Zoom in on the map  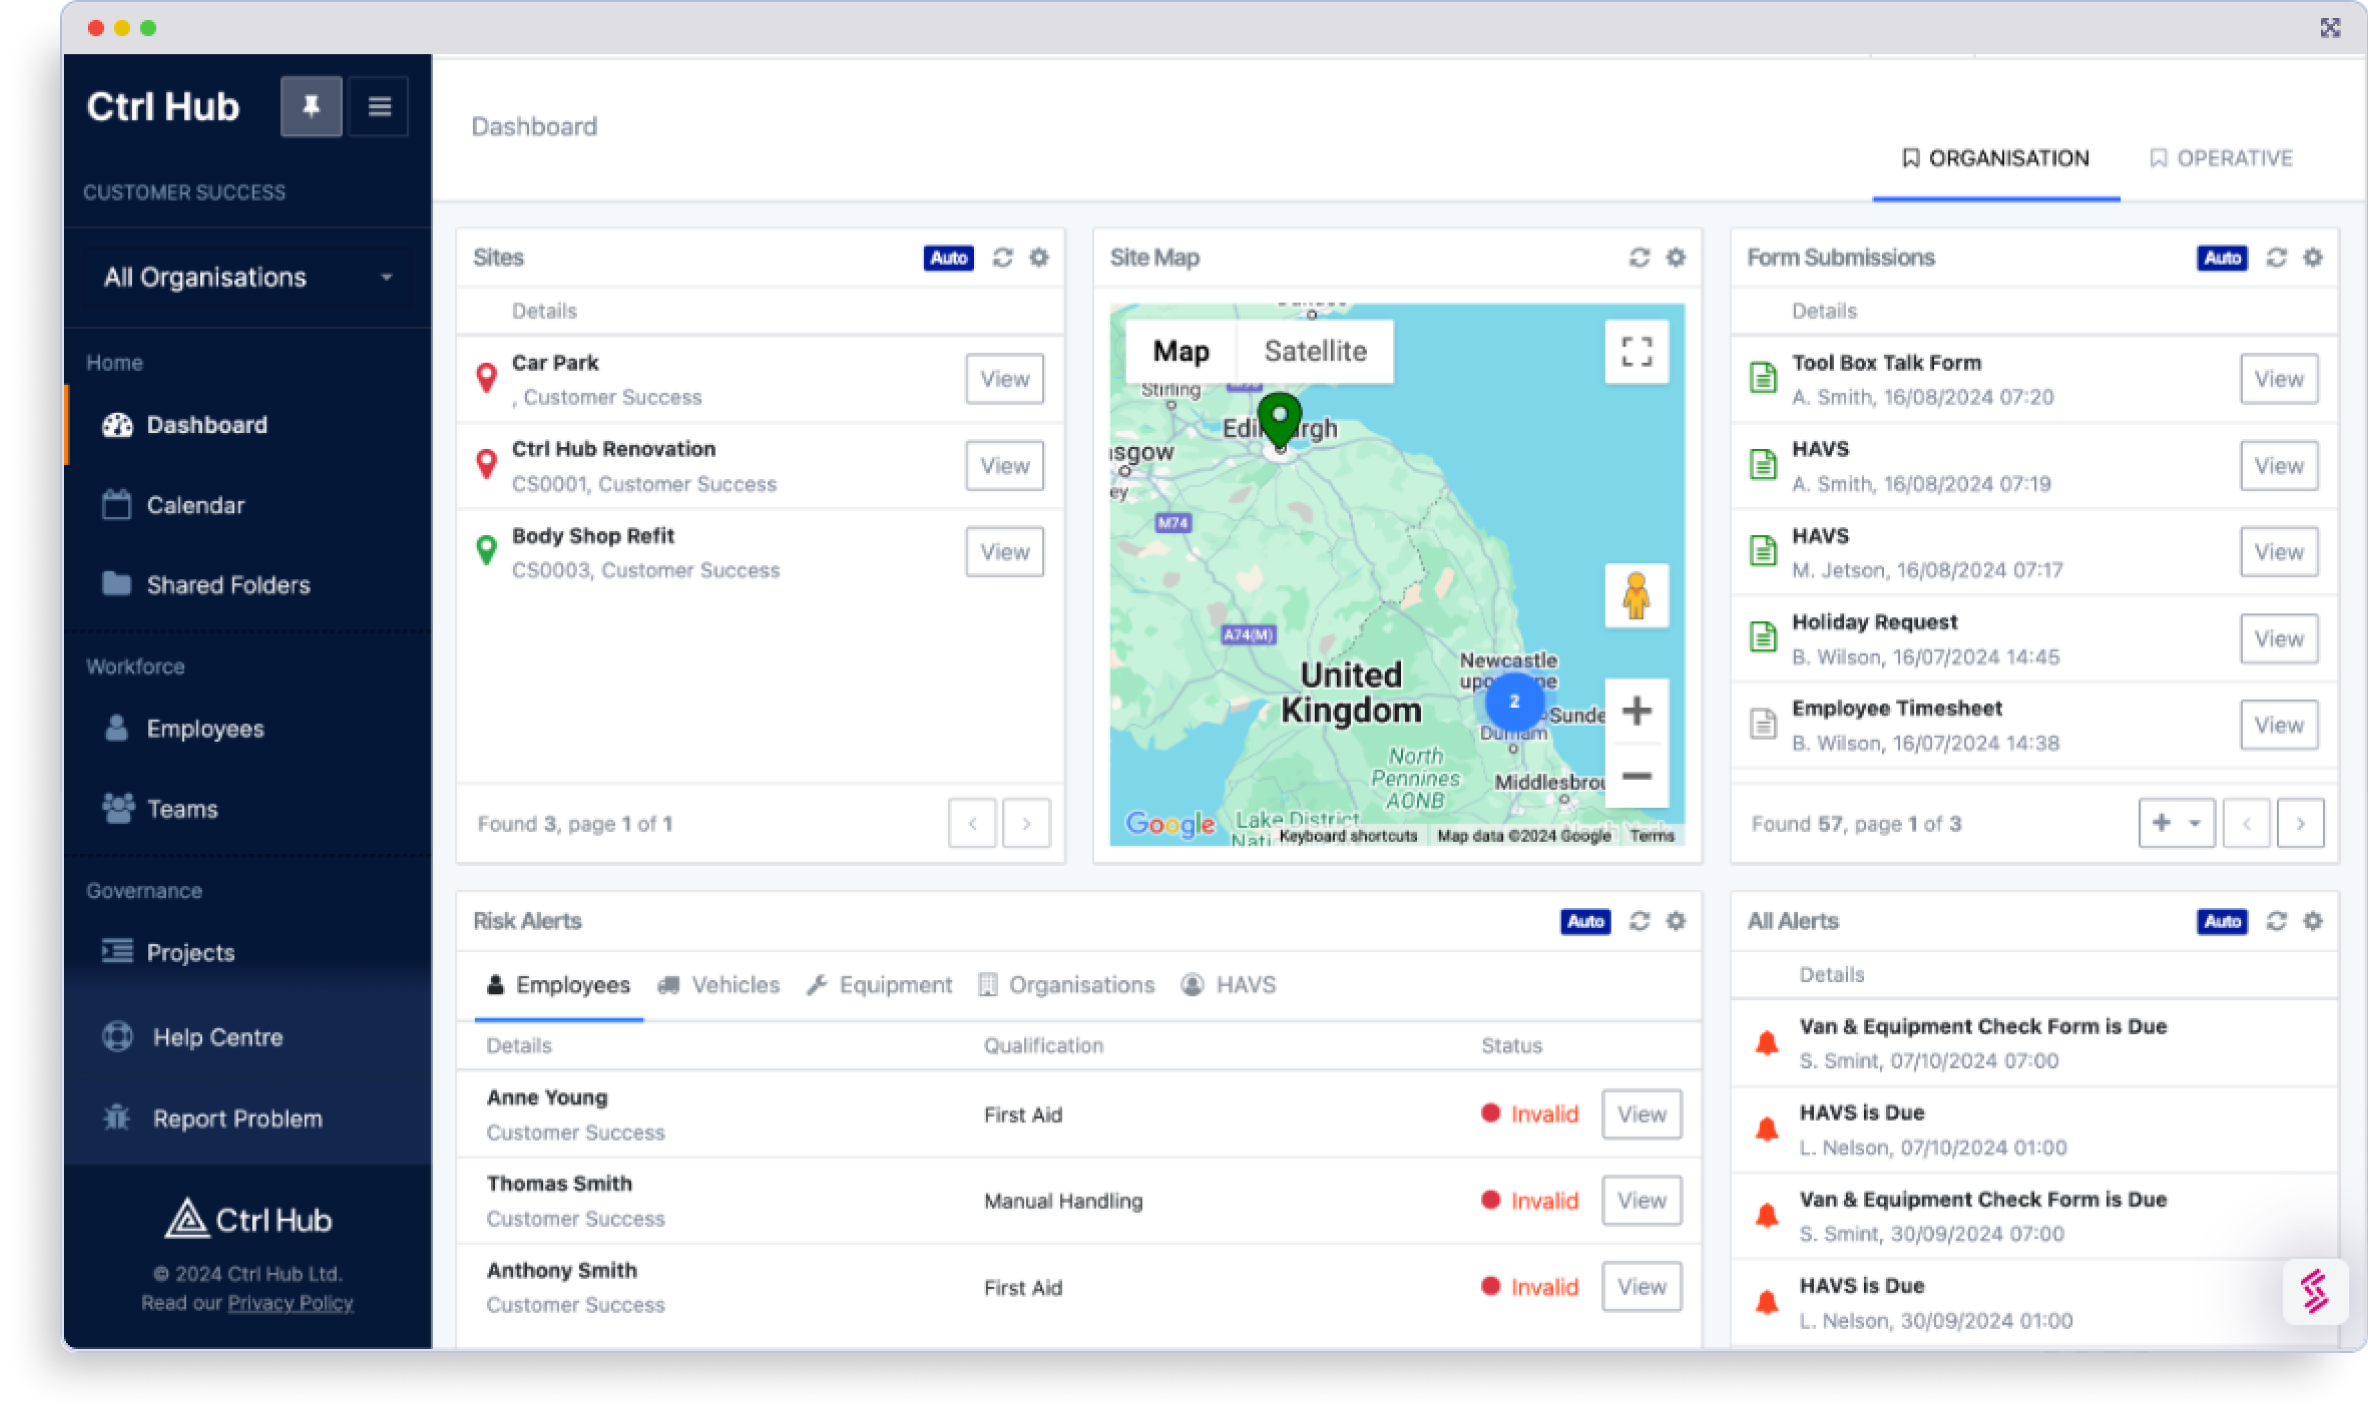1636,712
